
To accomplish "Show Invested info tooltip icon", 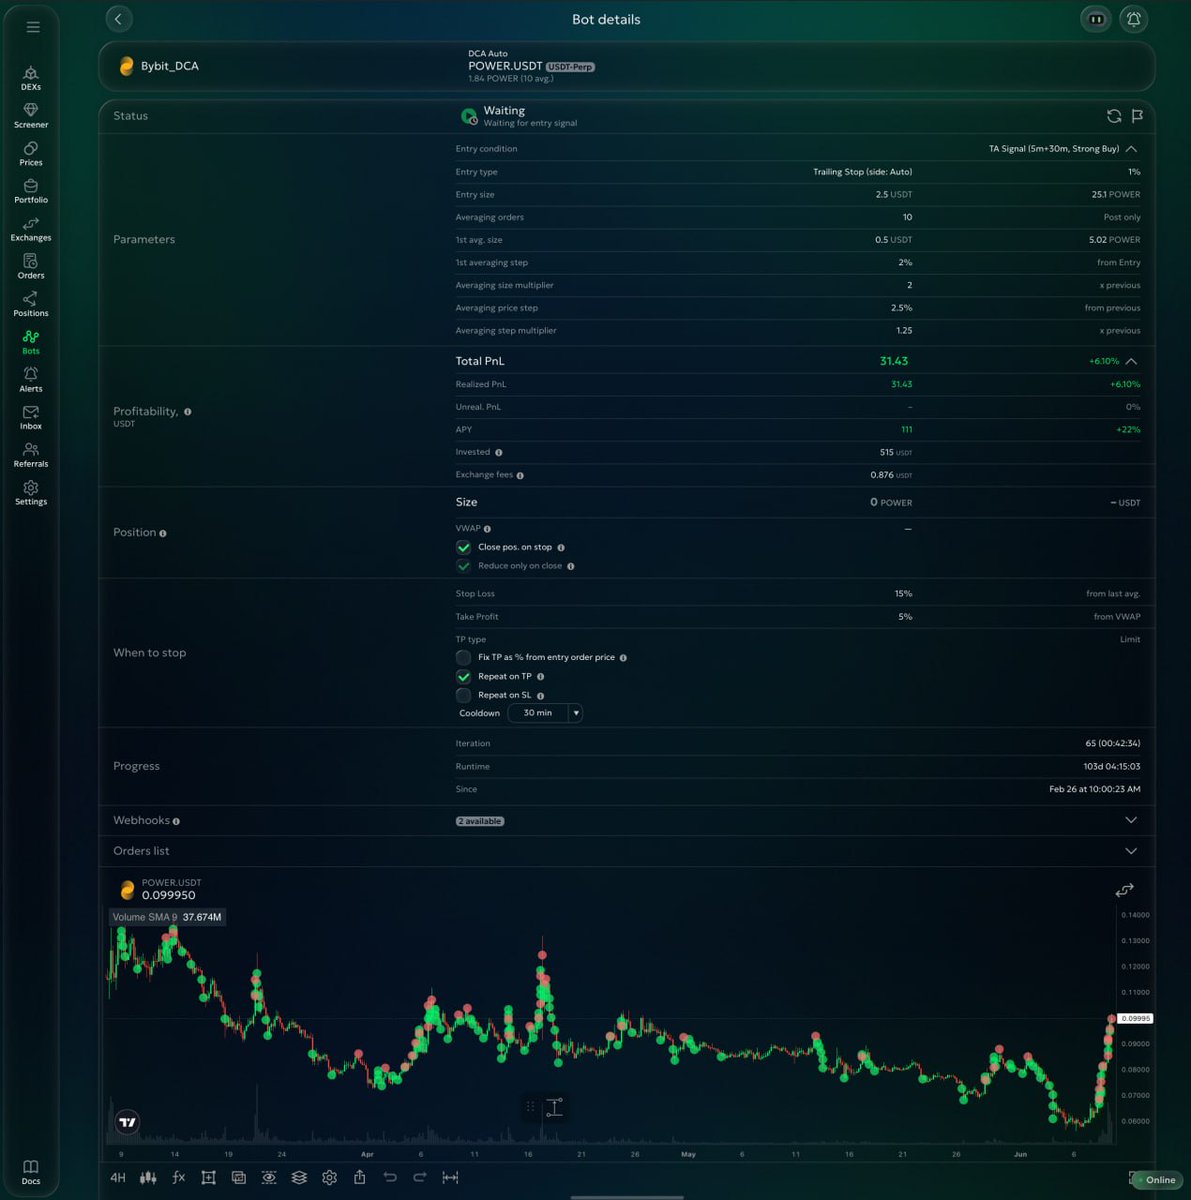I will 499,453.
